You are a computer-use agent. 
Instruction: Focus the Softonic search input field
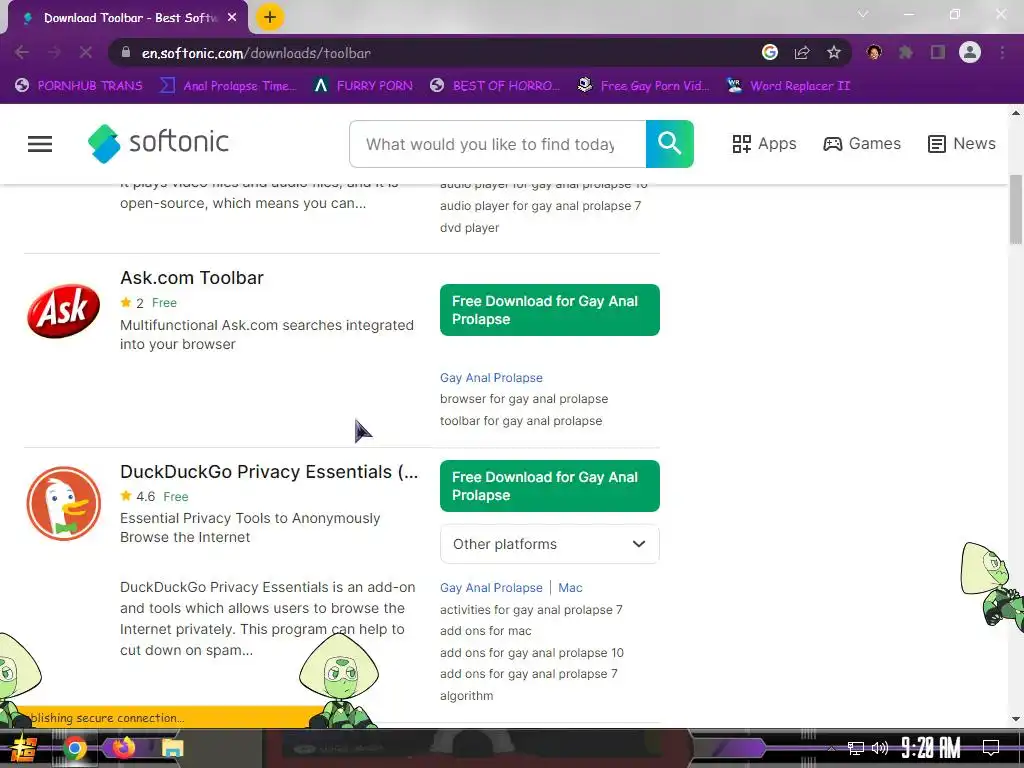(x=498, y=144)
